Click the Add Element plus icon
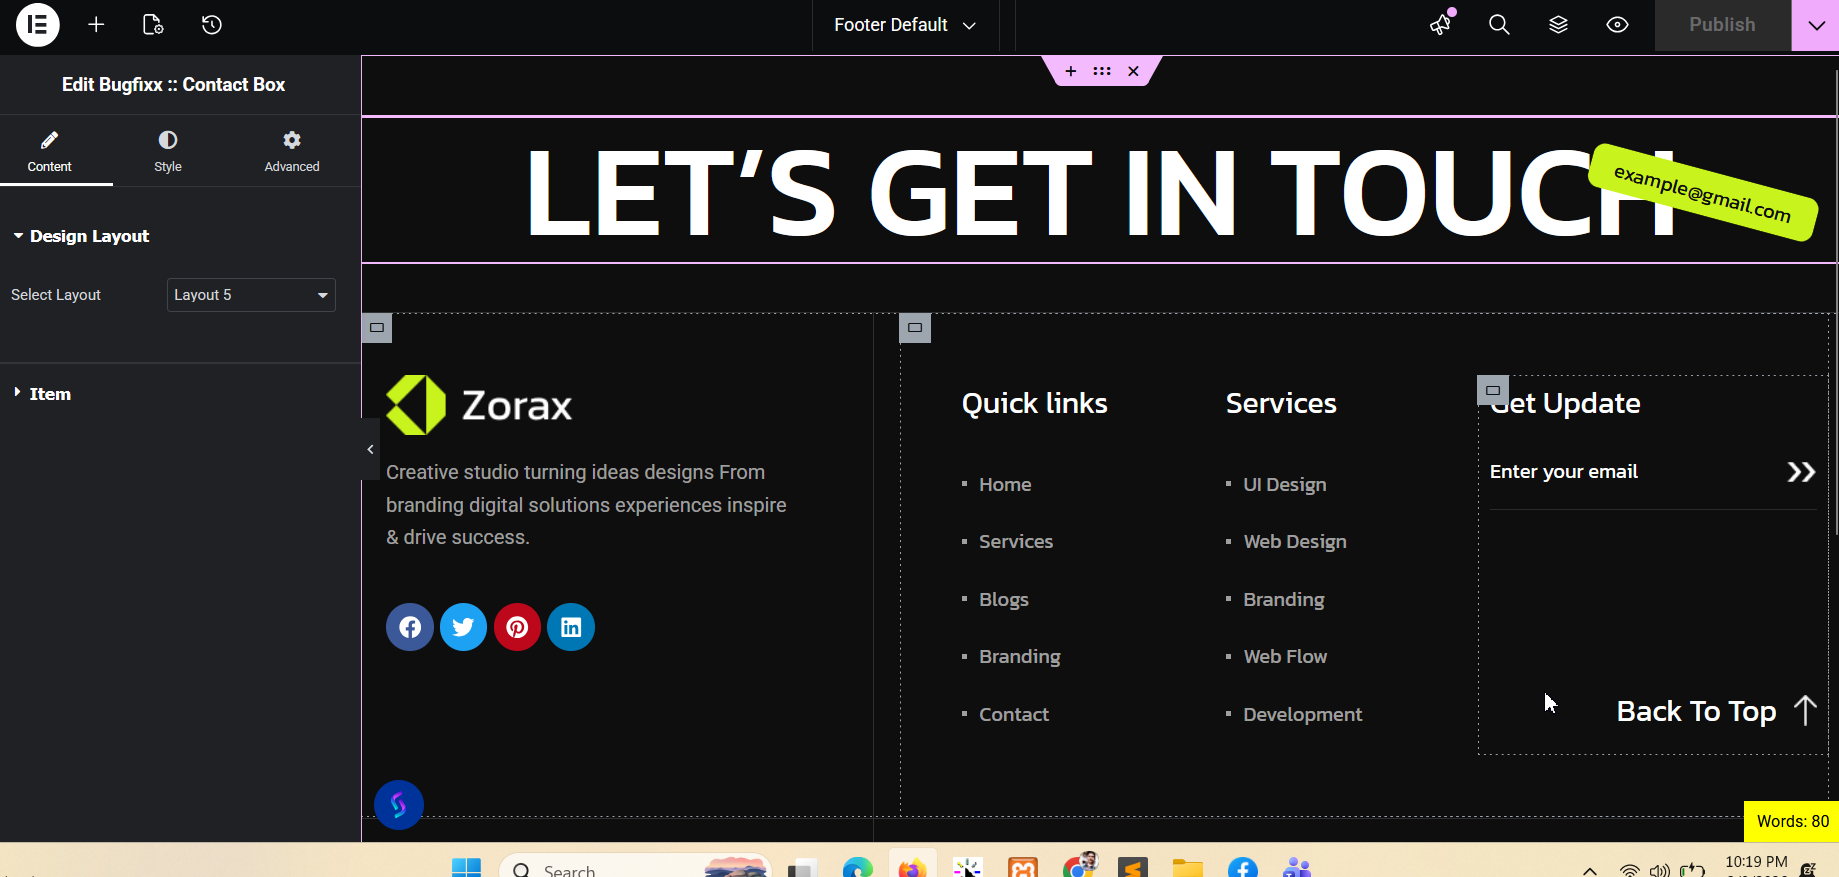The width and height of the screenshot is (1839, 877). click(x=96, y=25)
